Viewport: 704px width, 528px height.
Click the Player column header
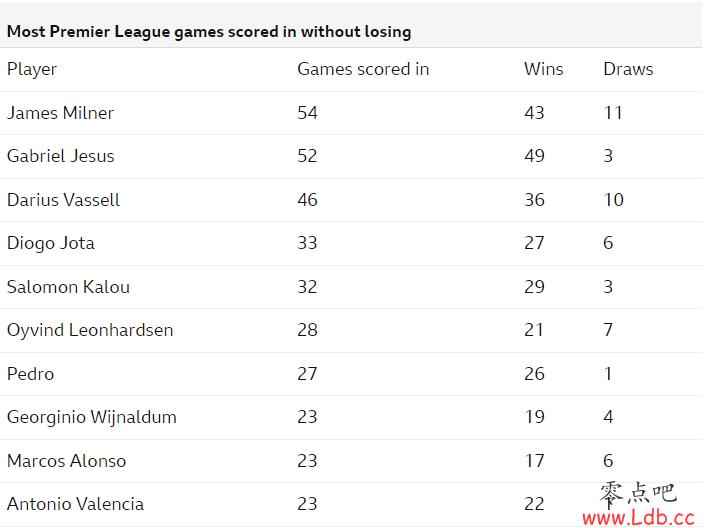point(32,70)
